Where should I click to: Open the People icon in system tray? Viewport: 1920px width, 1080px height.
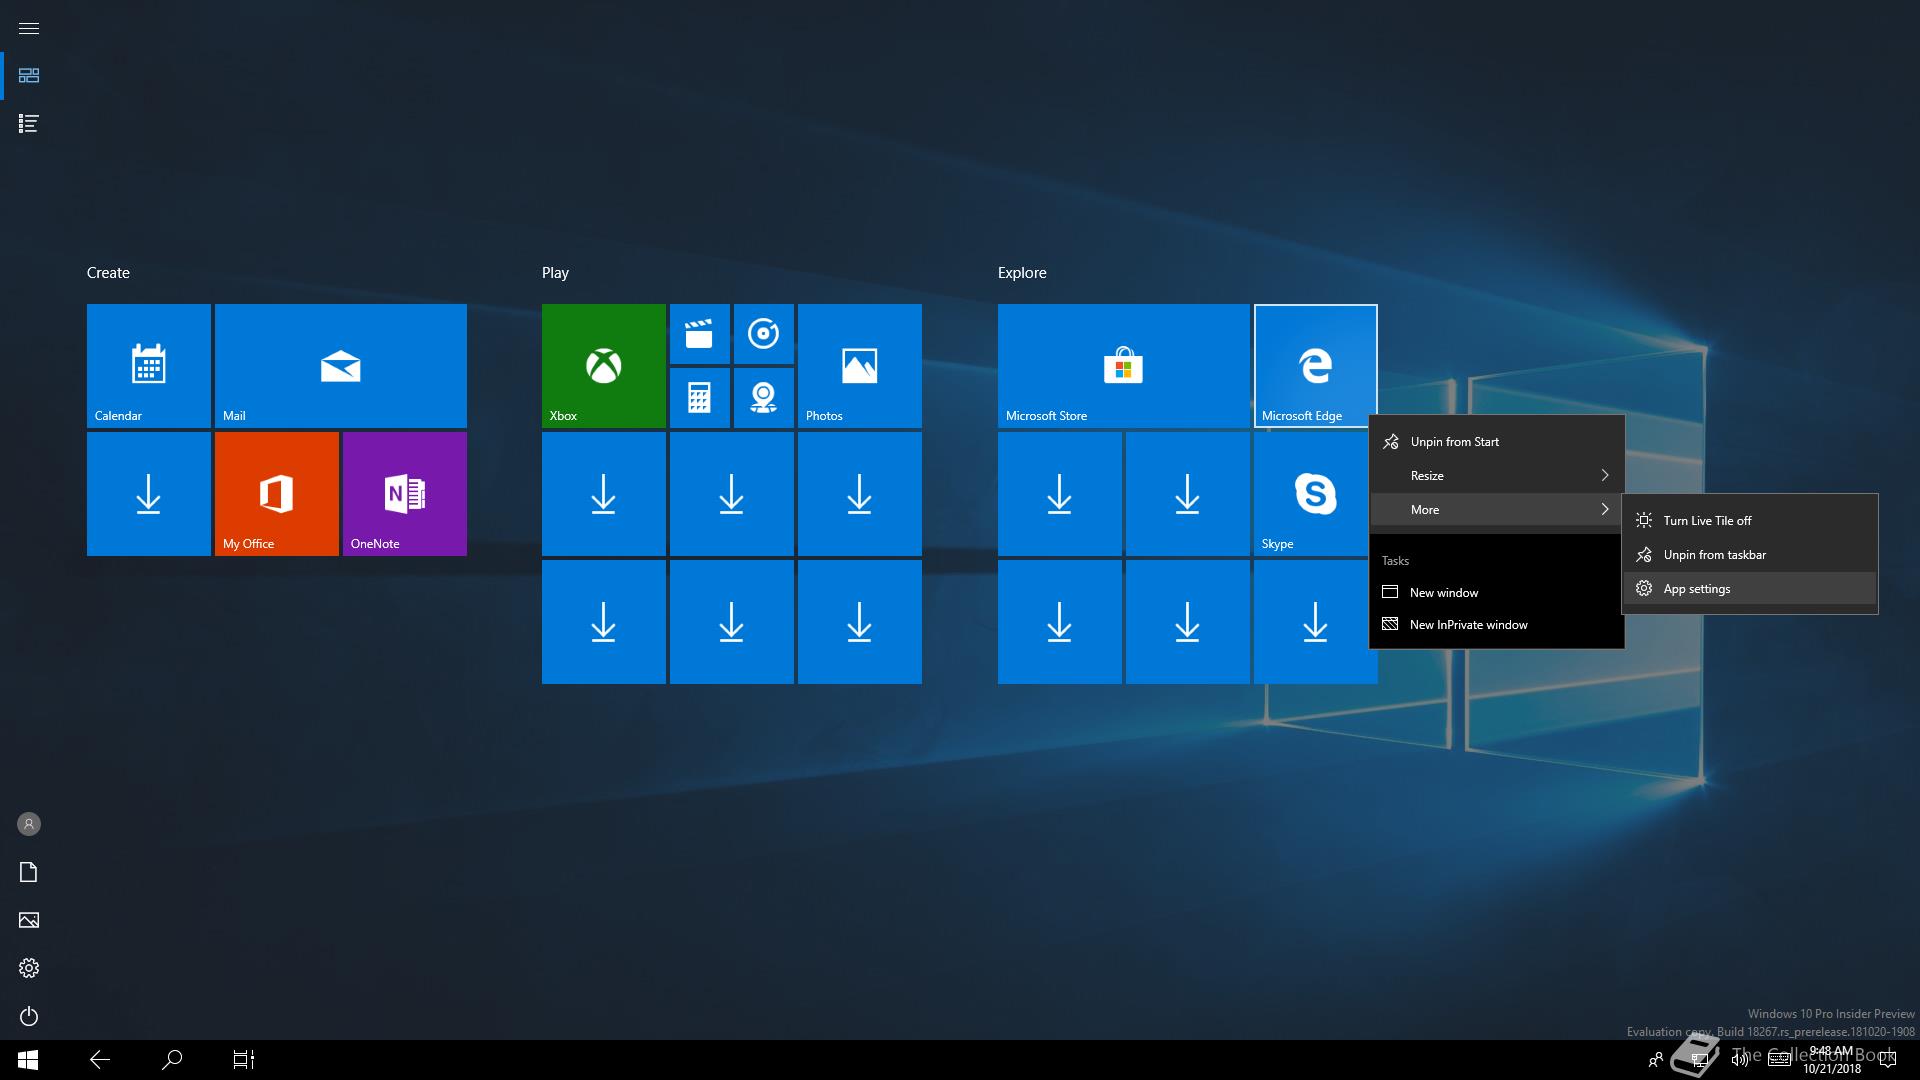[x=1655, y=1060]
